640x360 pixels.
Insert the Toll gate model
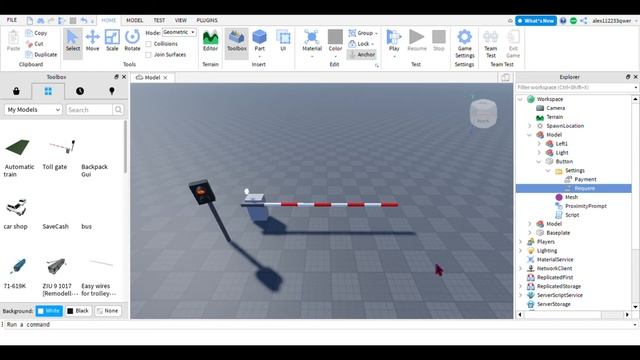pyautogui.click(x=61, y=155)
